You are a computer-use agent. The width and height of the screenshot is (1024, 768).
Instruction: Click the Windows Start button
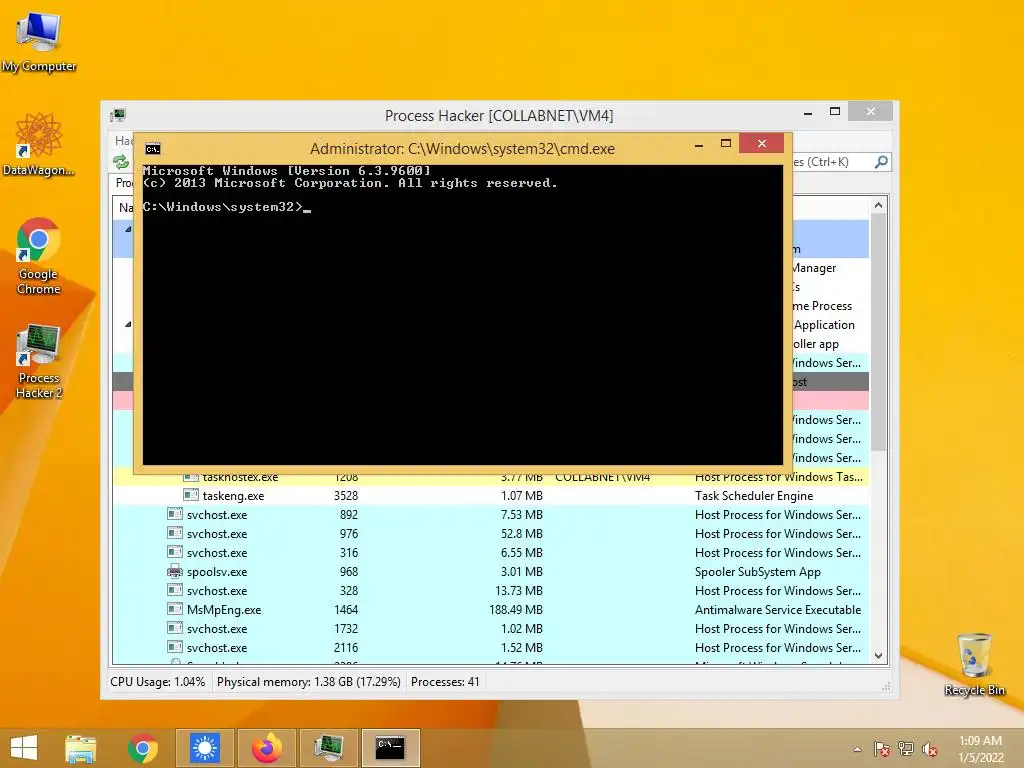click(x=24, y=748)
